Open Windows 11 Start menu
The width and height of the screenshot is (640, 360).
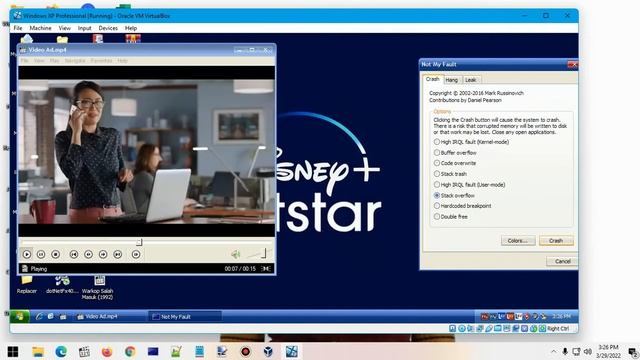tap(13, 351)
